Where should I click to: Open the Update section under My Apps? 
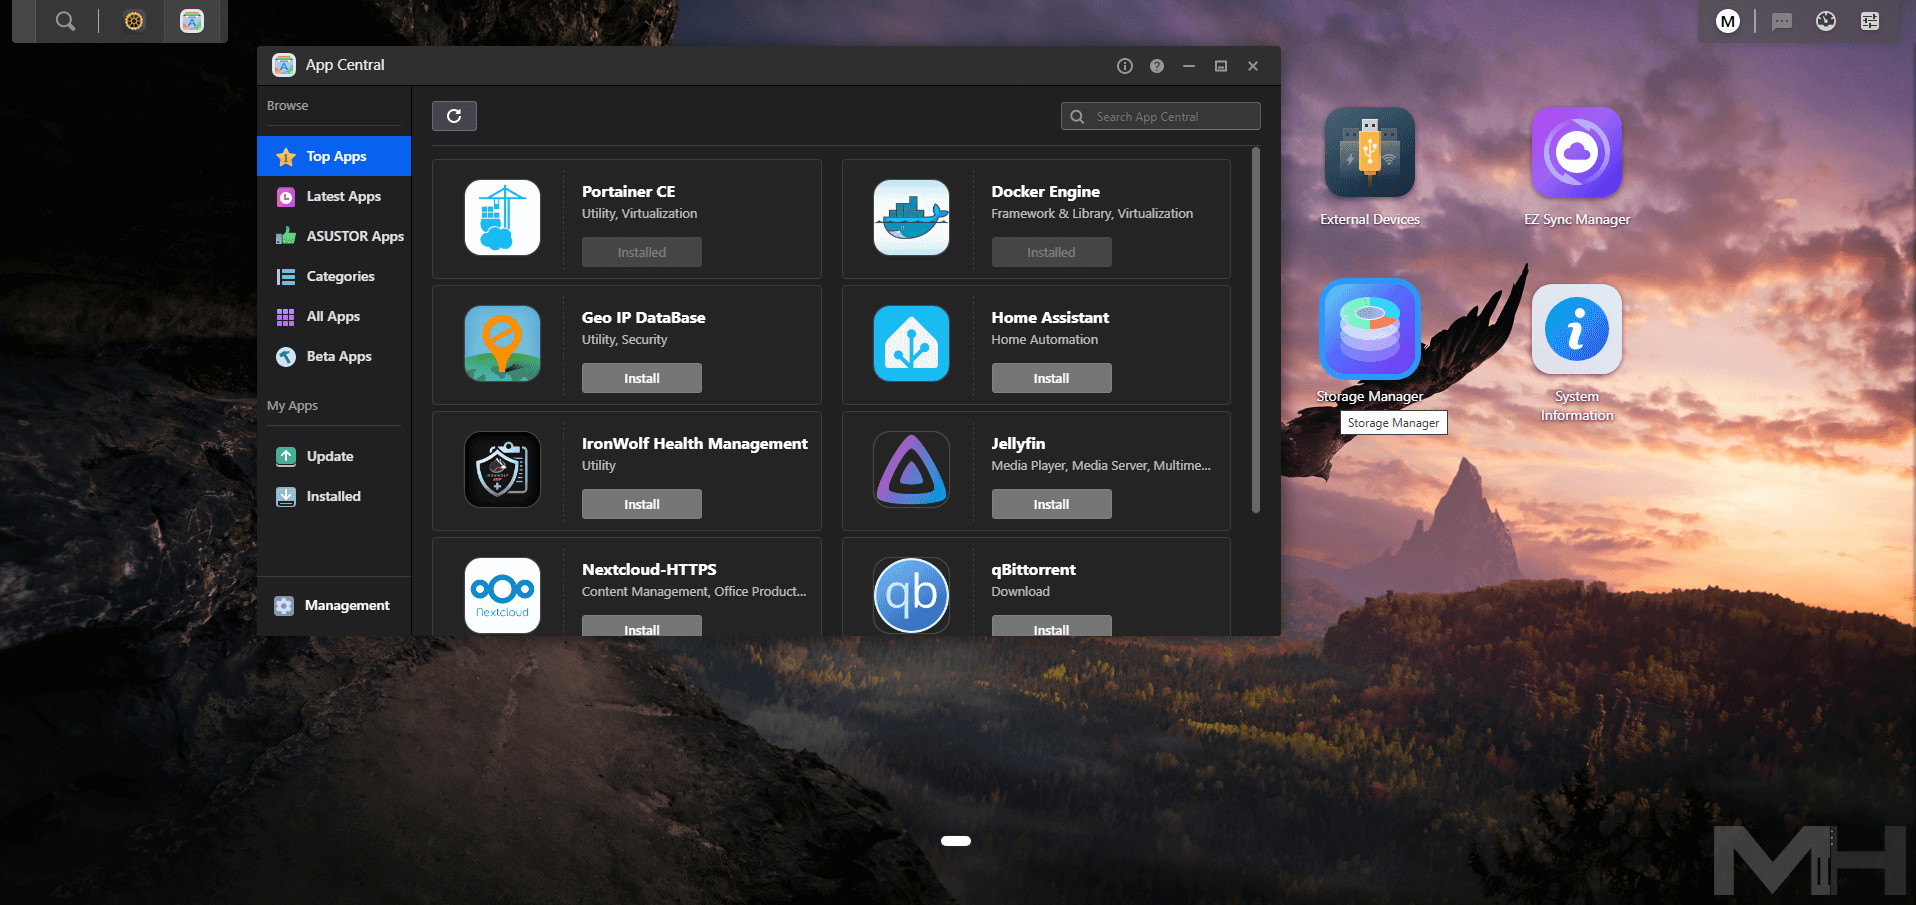tap(334, 456)
